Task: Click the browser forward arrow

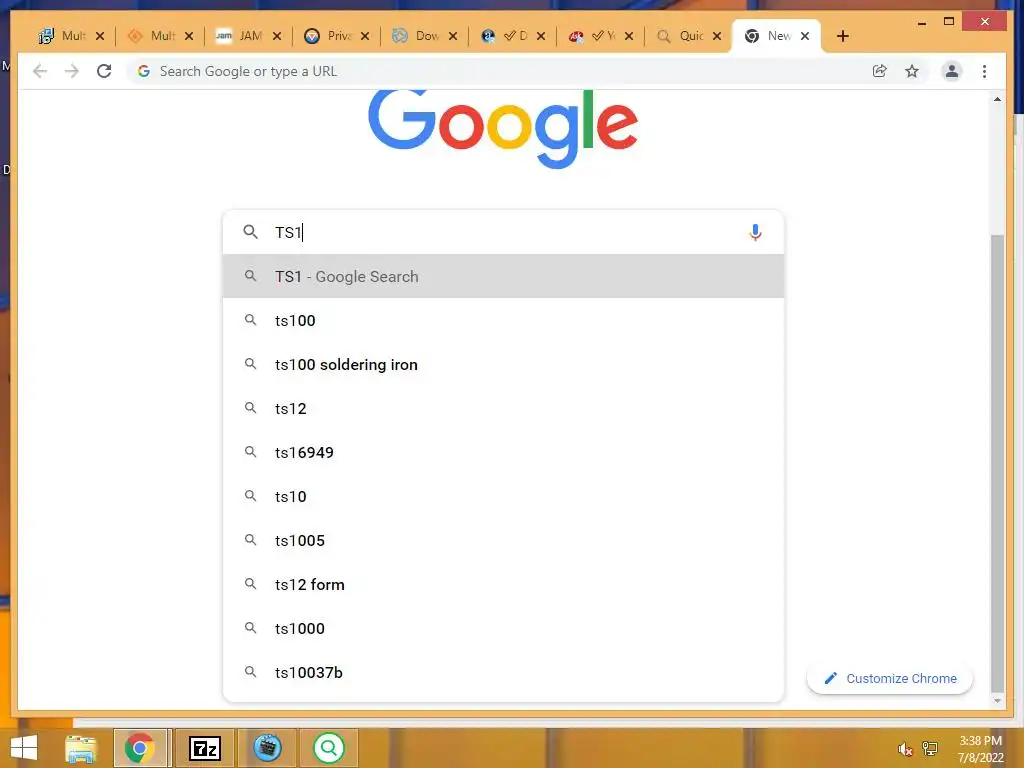Action: [72, 71]
